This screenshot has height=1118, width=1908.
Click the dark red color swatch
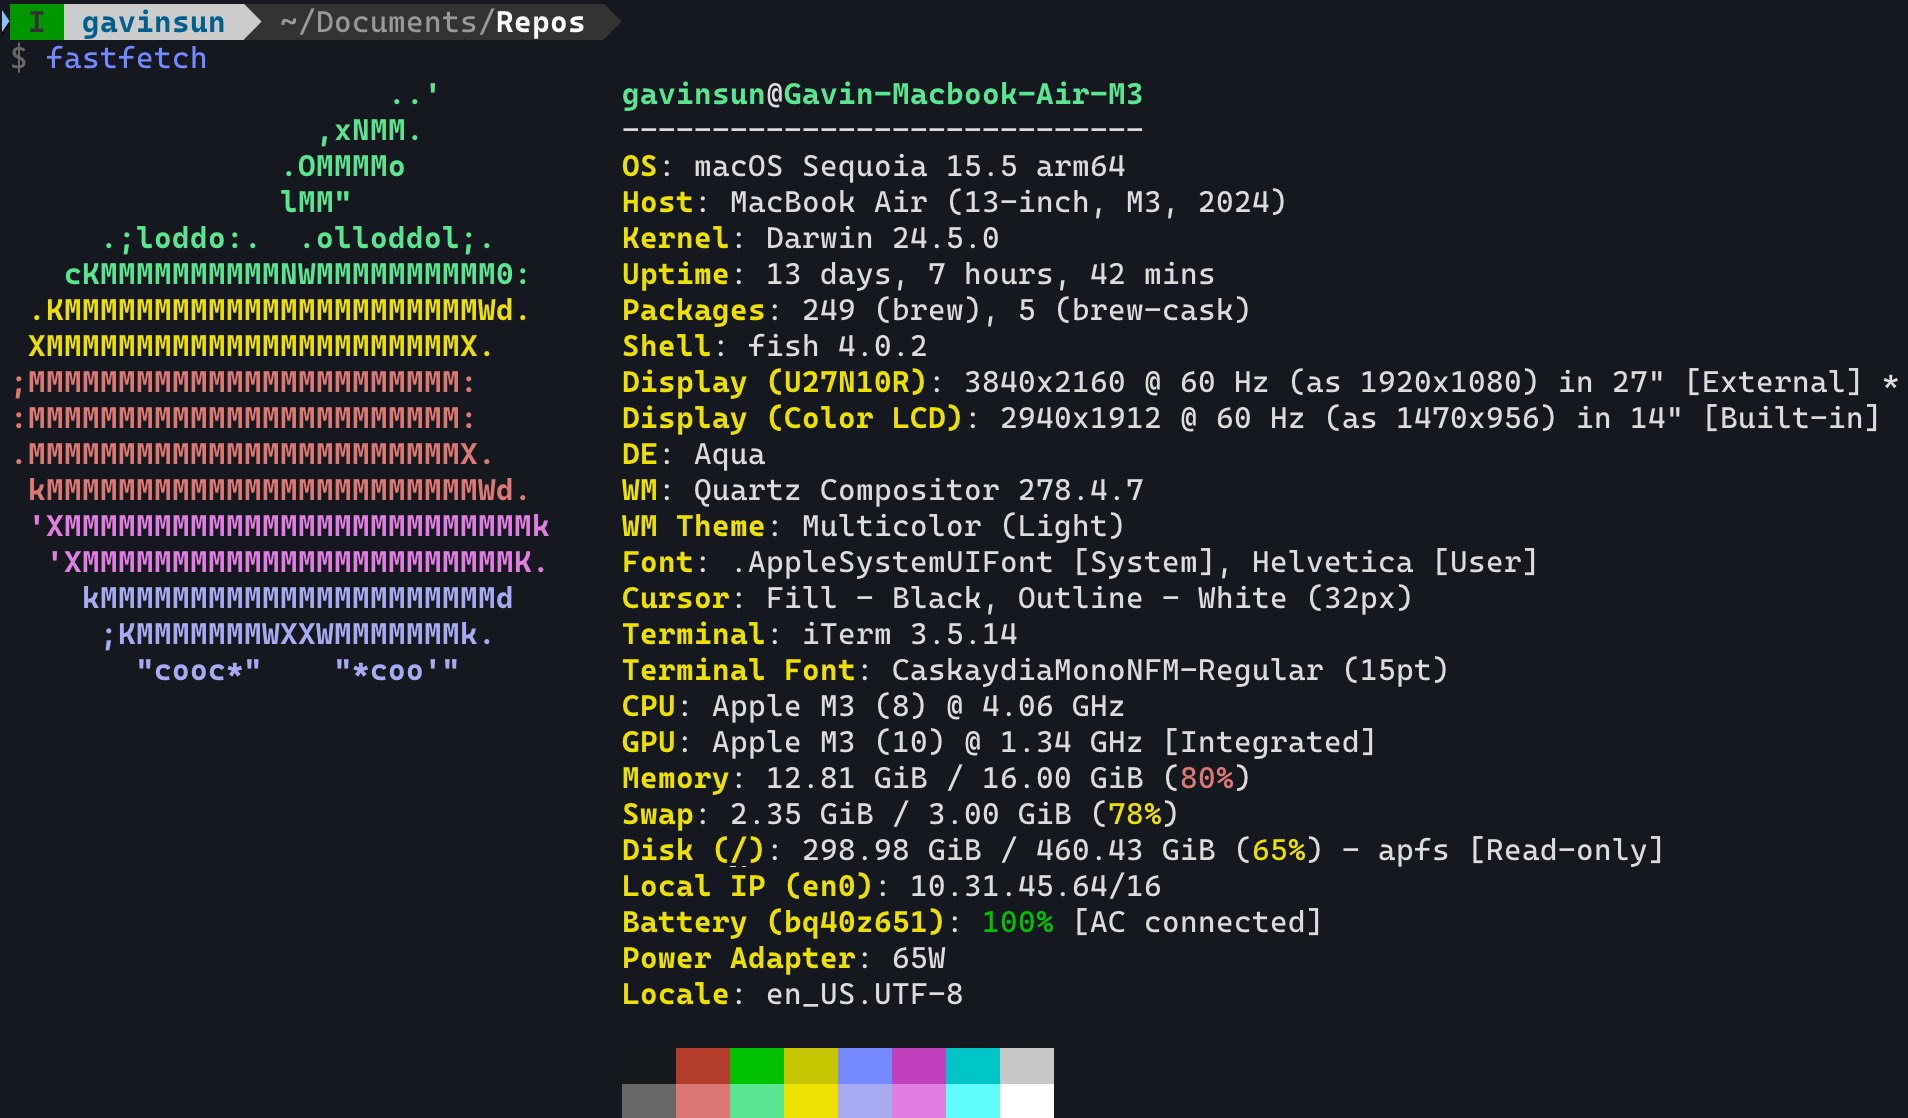703,1066
